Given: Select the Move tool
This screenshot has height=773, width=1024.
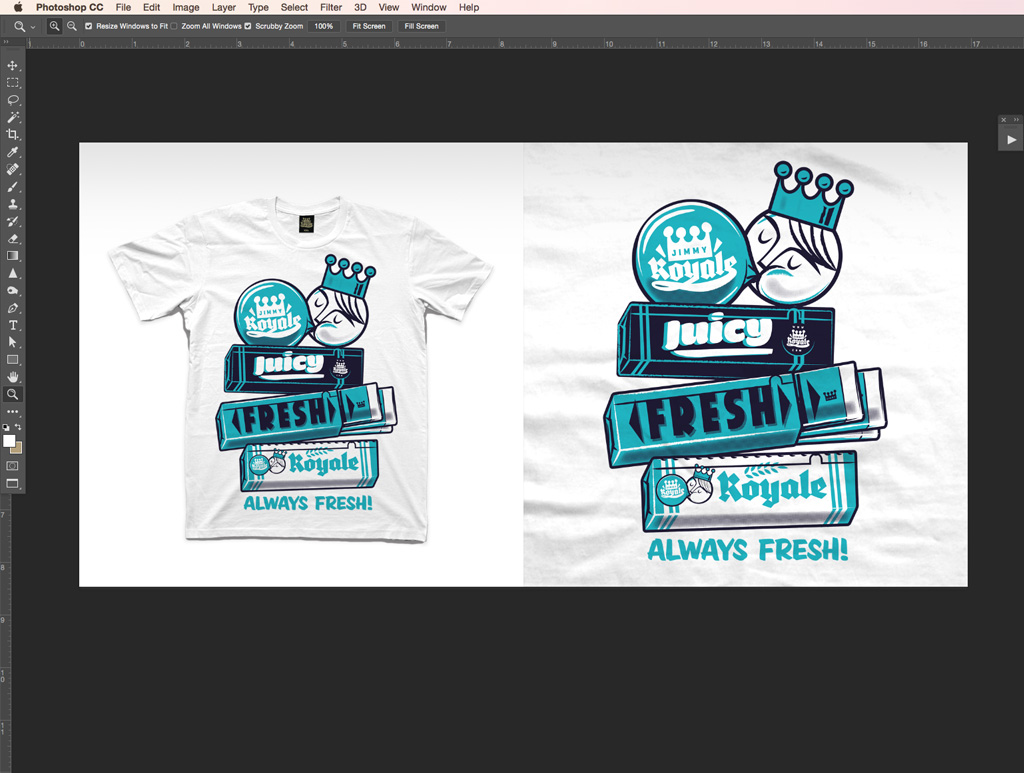Looking at the screenshot, I should click(13, 65).
